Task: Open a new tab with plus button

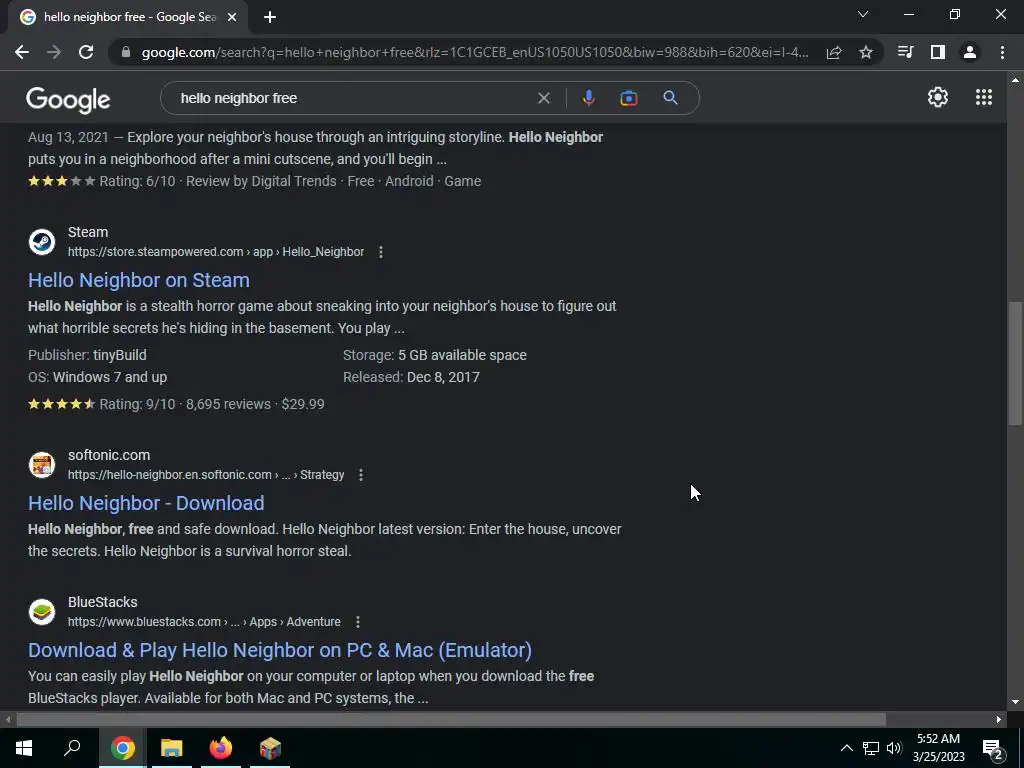Action: pos(270,17)
